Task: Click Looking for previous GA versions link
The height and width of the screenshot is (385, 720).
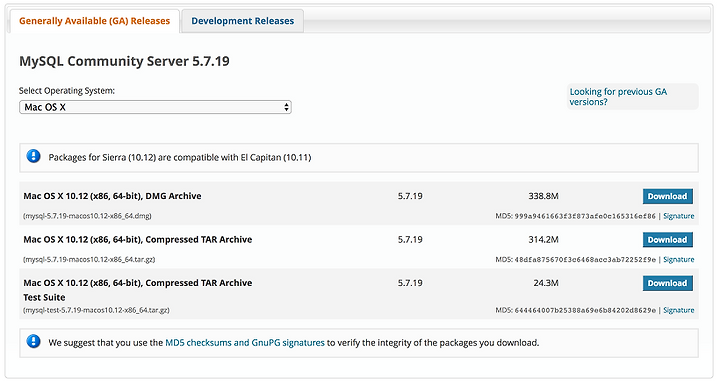Action: coord(618,96)
